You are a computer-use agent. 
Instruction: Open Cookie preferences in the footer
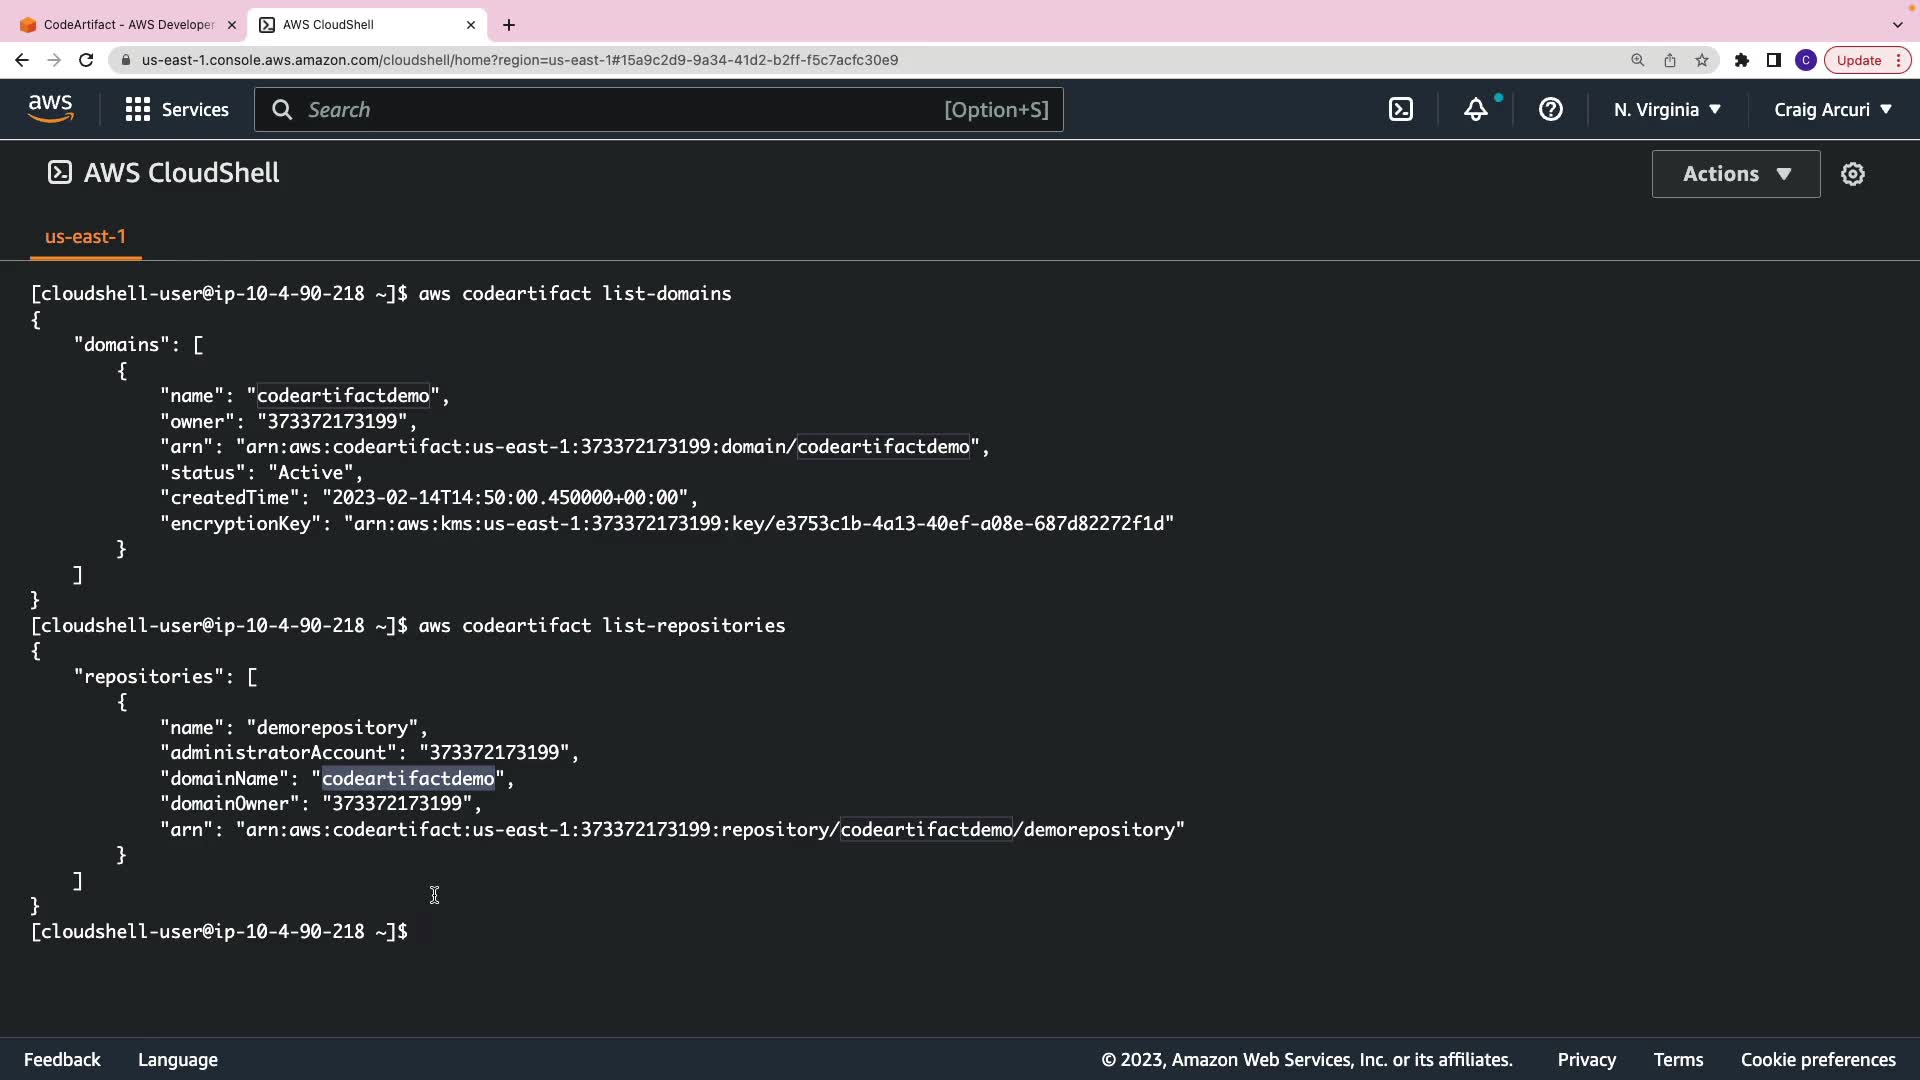click(x=1818, y=1059)
